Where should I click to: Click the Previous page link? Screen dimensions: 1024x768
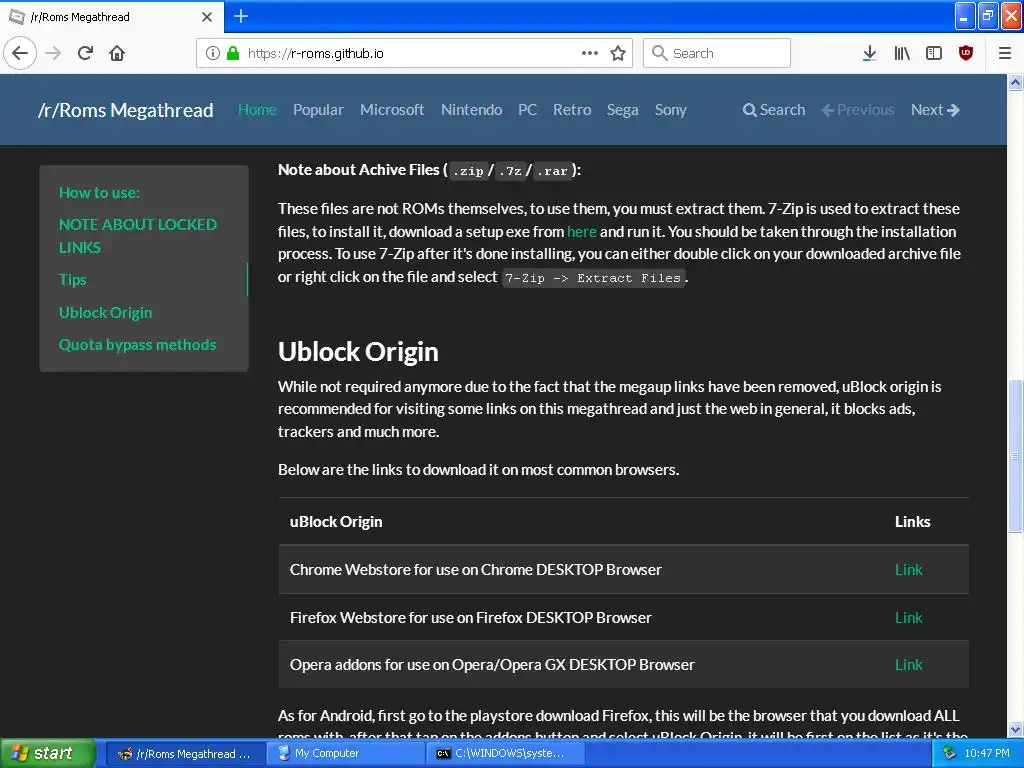(x=857, y=110)
